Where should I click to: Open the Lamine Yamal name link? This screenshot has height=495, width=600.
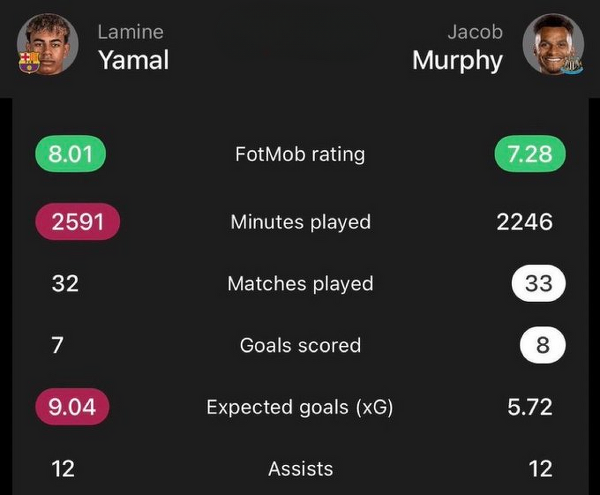point(132,46)
